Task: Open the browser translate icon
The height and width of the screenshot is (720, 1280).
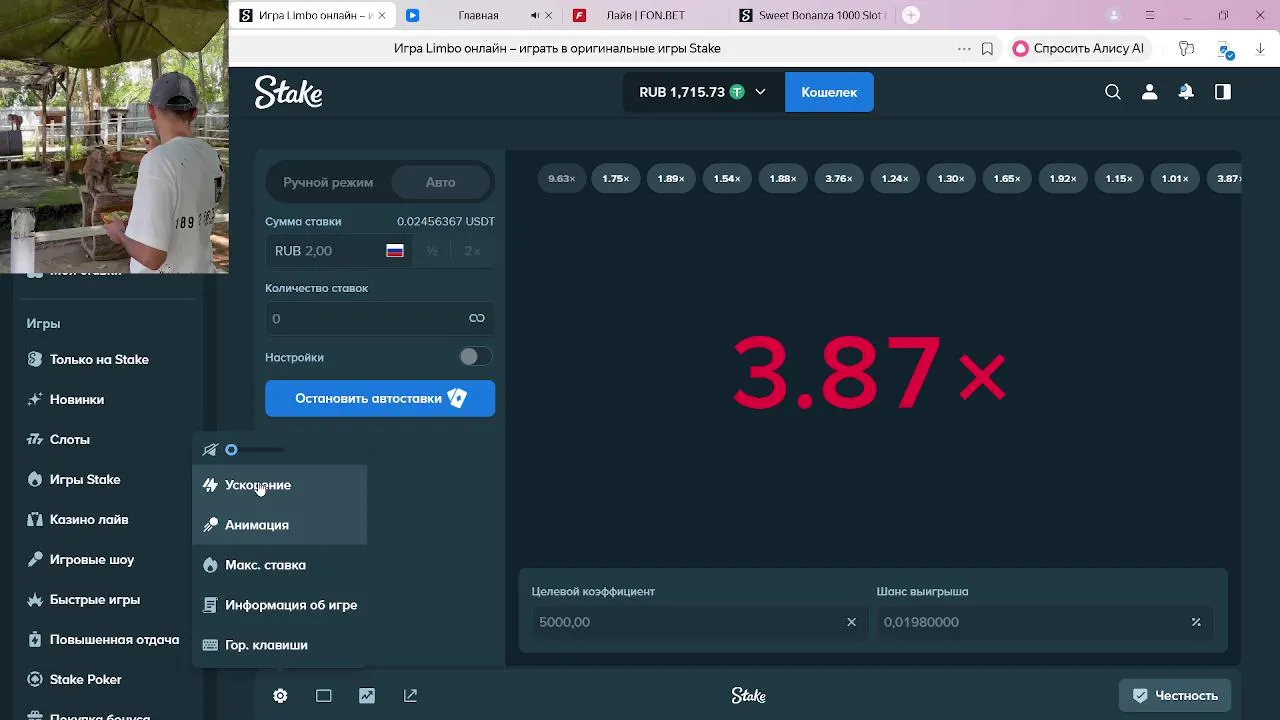Action: (1225, 48)
